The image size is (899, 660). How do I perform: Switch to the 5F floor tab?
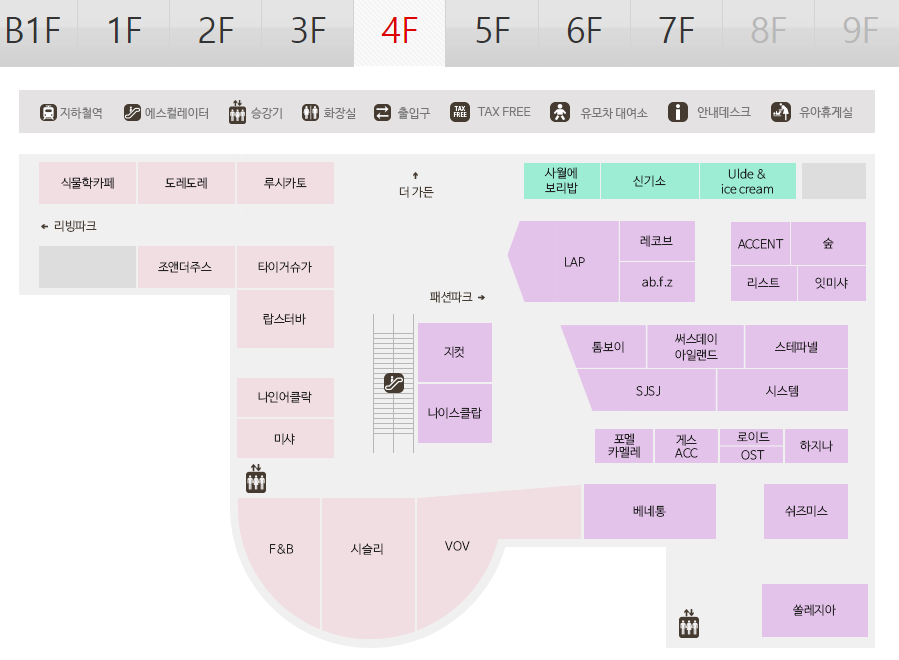point(492,32)
